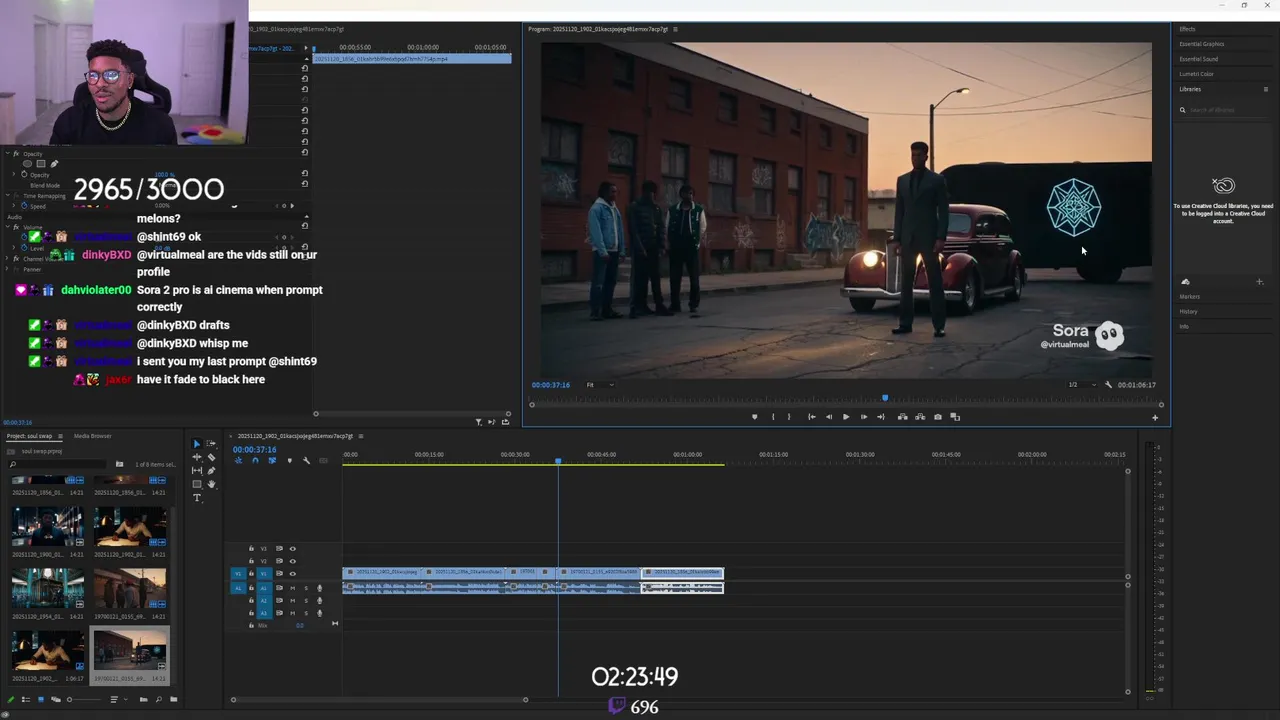Click the Program monitor timecode 00:00:37:16
Screen dimensions: 1280x720
[x=551, y=385]
